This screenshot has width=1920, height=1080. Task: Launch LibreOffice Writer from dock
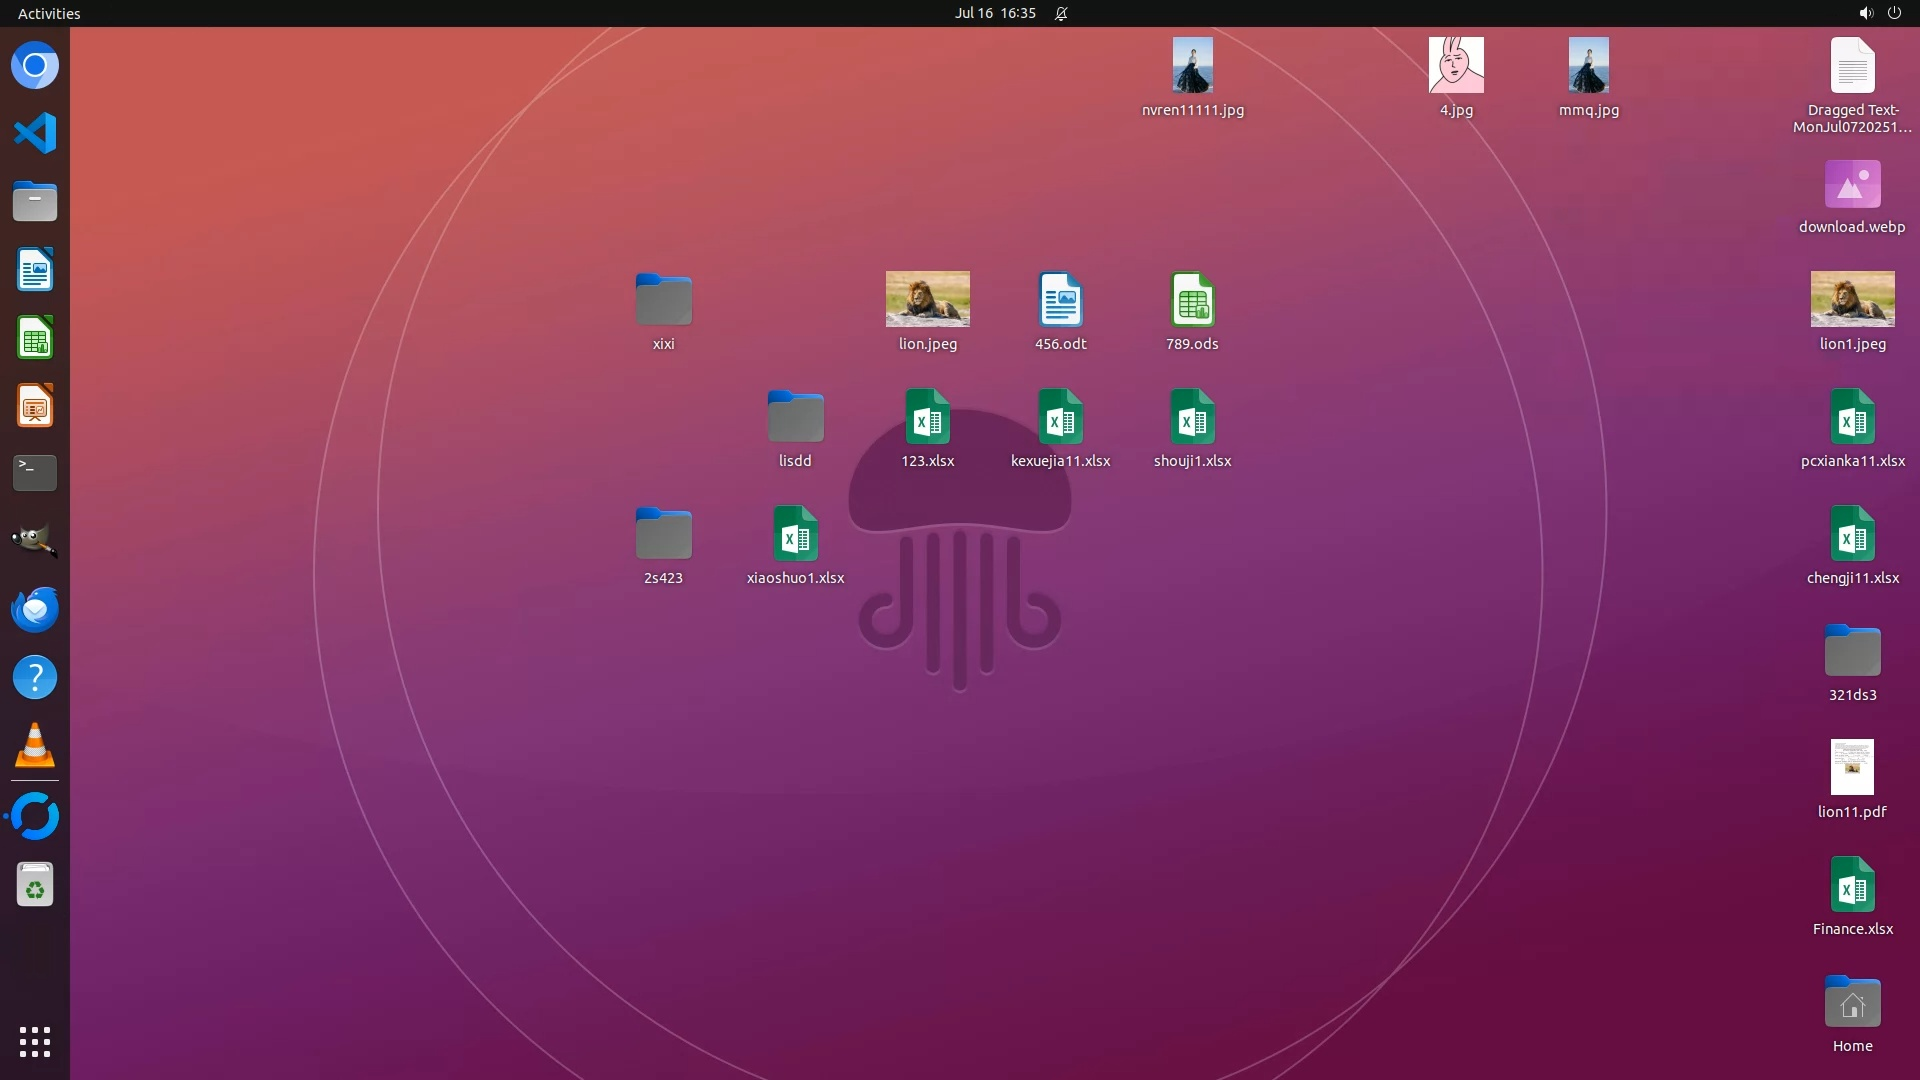click(35, 270)
